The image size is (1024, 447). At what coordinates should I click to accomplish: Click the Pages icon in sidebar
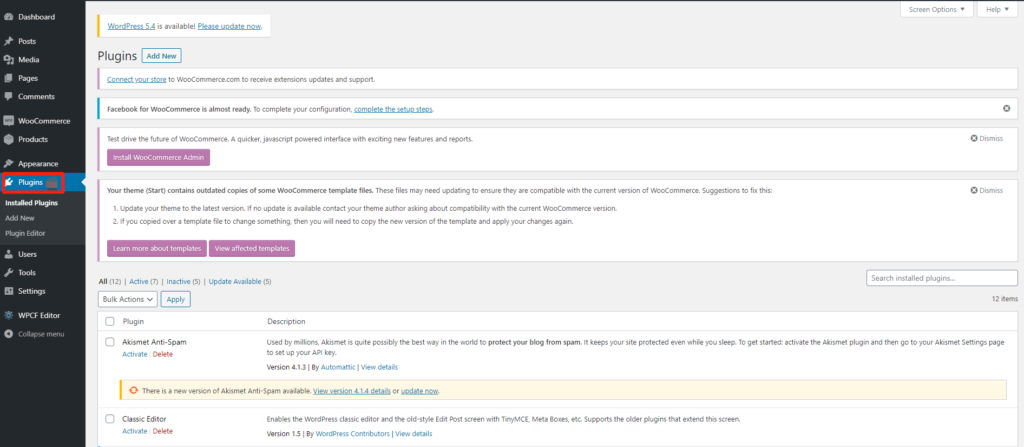[8, 78]
